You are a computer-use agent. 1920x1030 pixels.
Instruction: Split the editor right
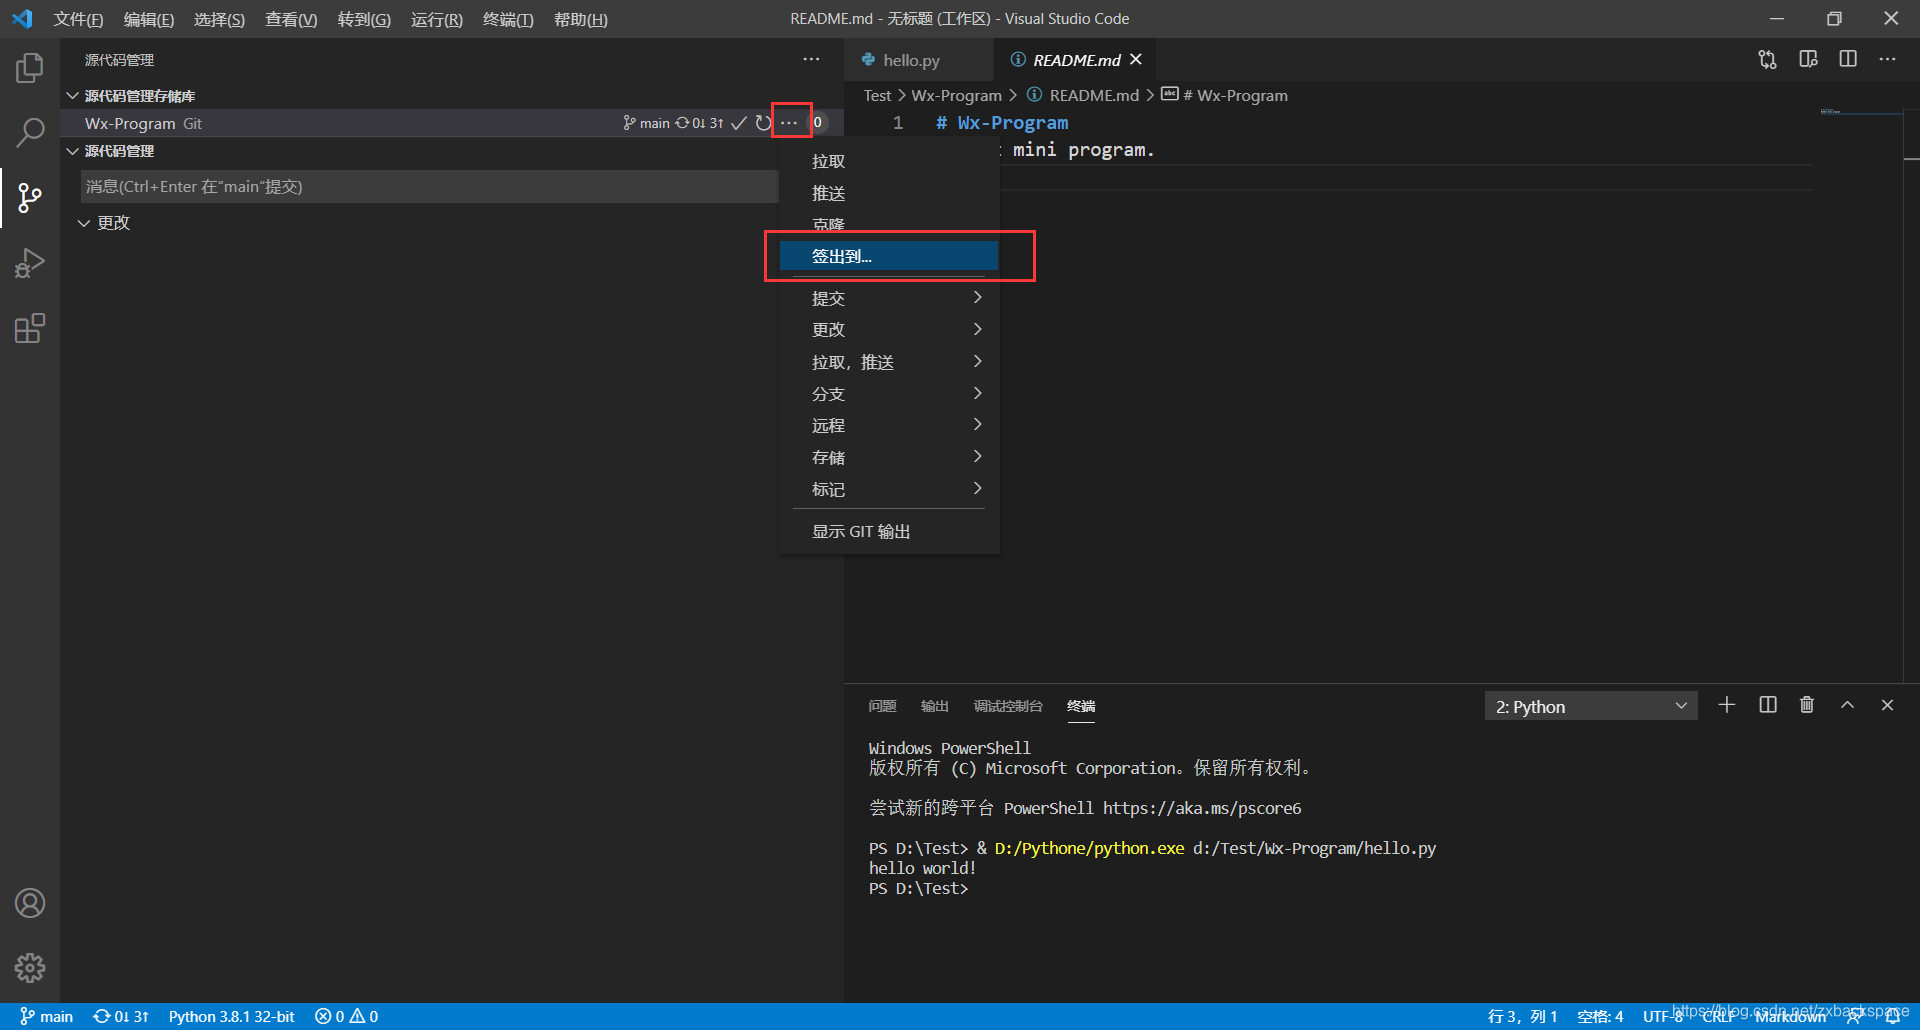click(1848, 60)
